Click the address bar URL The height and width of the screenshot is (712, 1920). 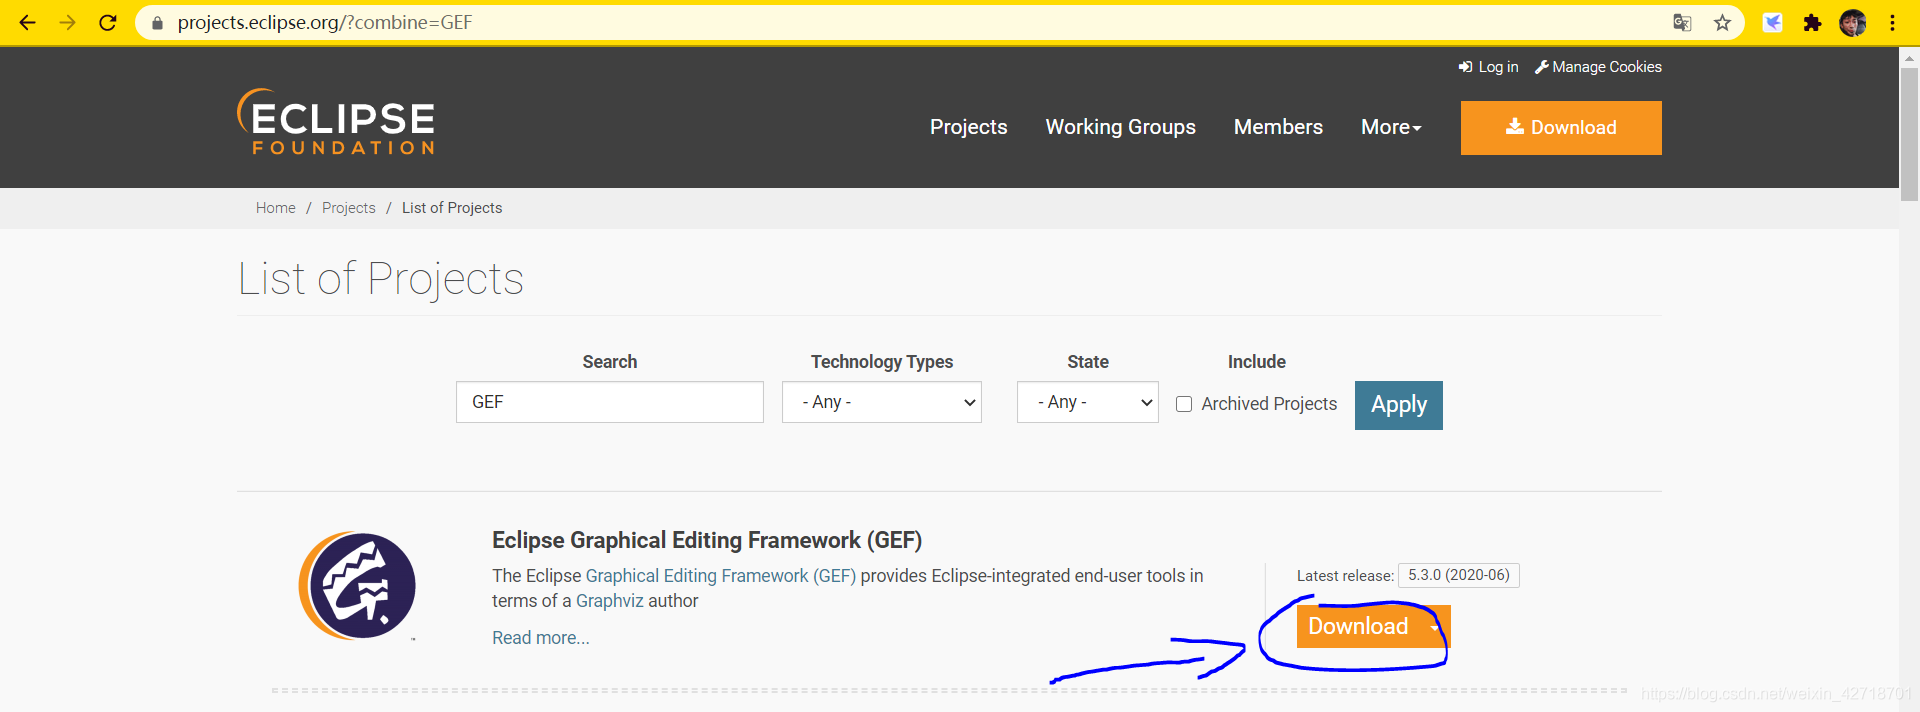point(325,22)
